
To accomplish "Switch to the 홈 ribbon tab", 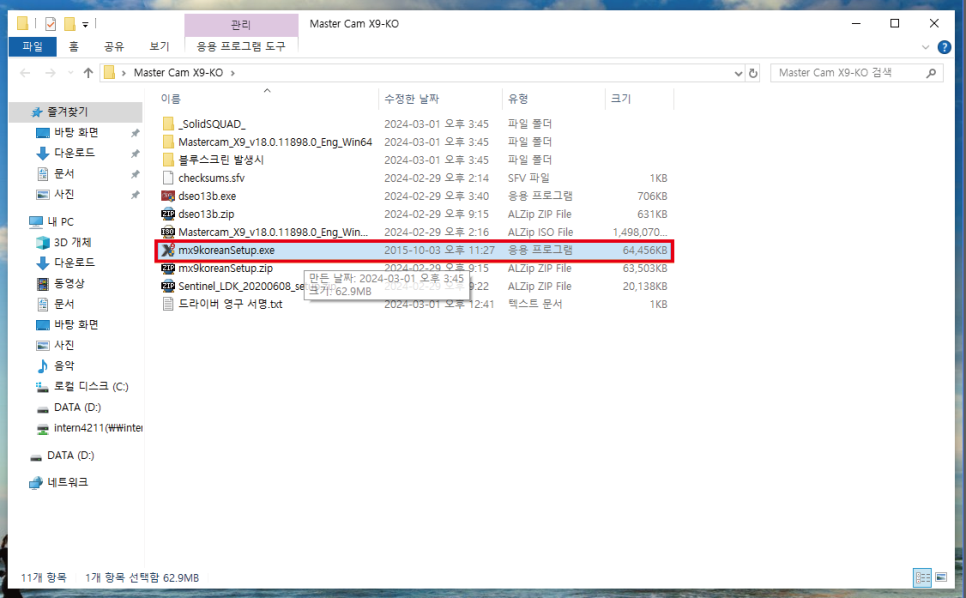I will 74,46.
